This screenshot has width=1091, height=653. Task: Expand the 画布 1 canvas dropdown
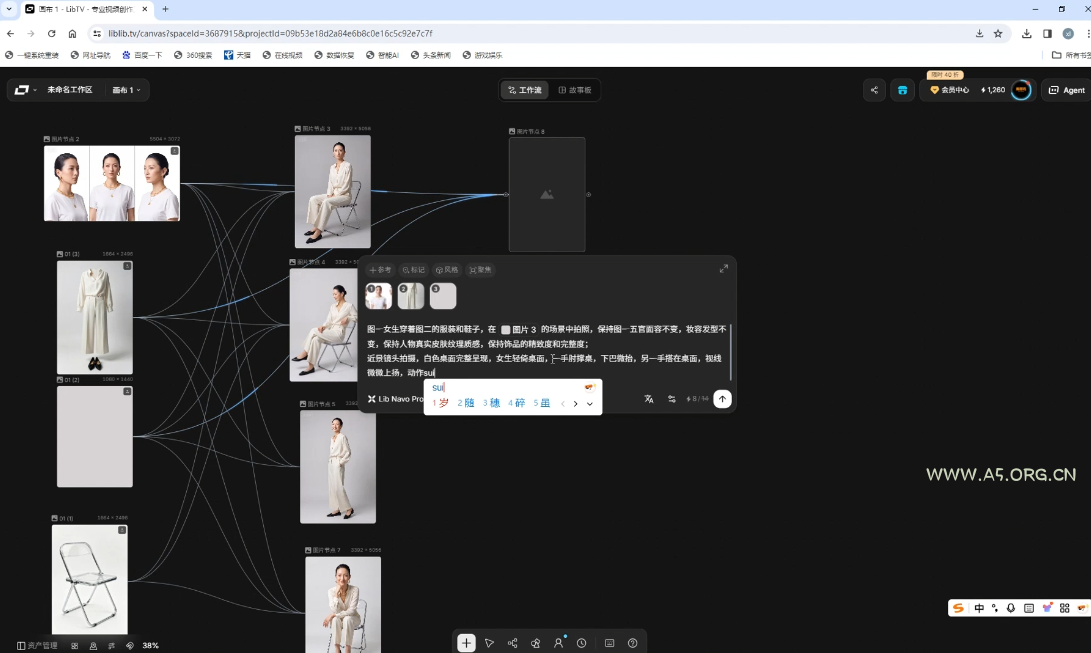(127, 90)
